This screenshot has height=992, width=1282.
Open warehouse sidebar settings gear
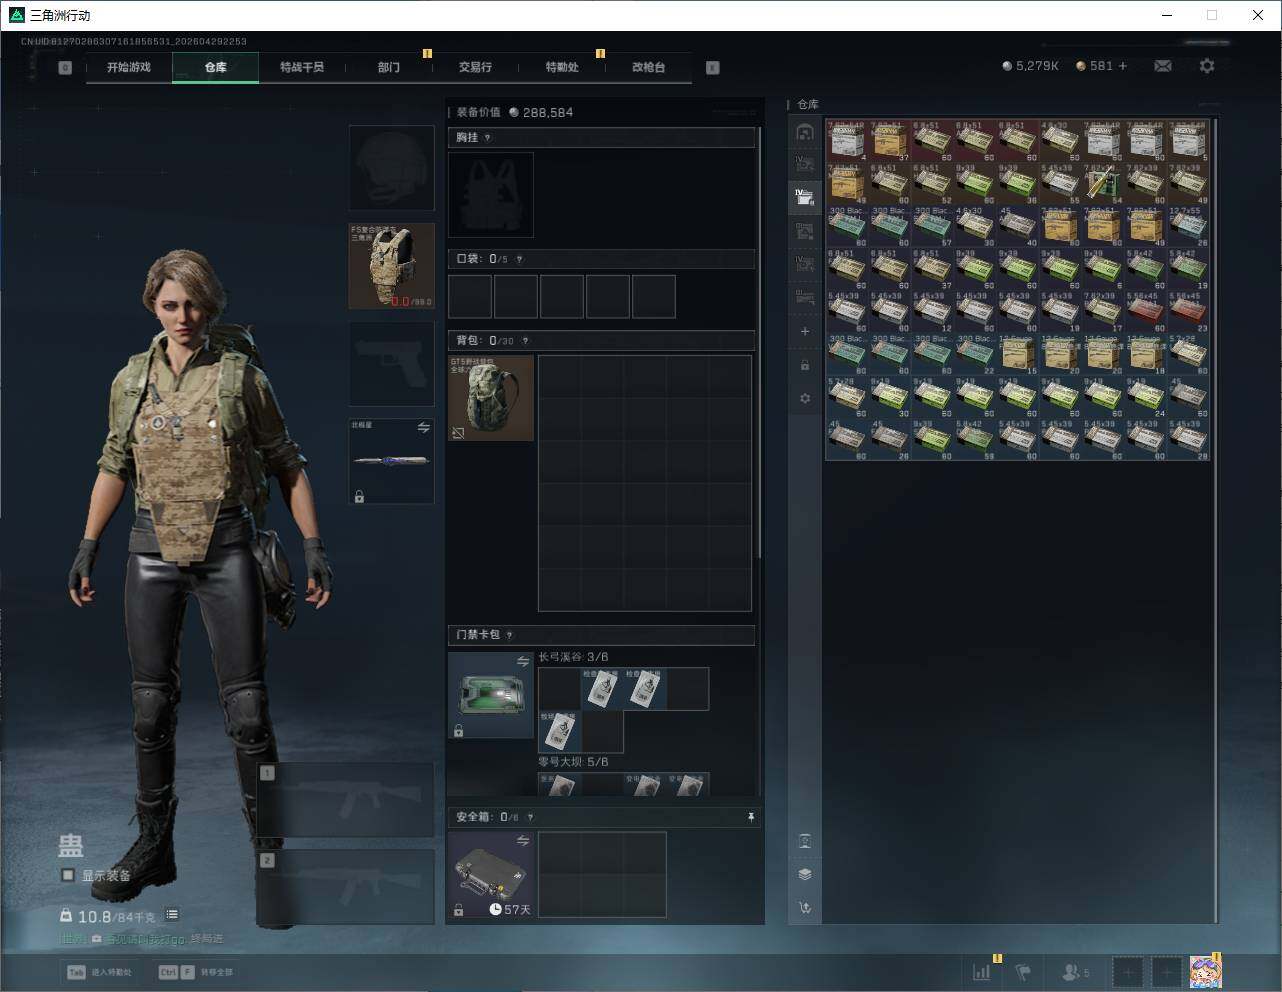(805, 398)
